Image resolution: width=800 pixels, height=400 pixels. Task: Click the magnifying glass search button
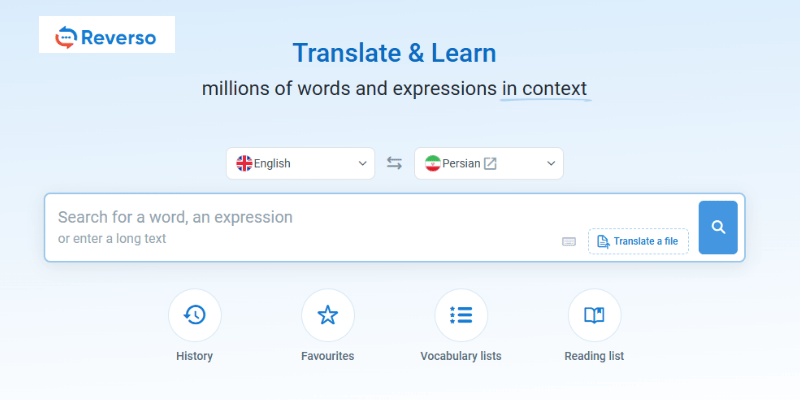[x=718, y=227]
